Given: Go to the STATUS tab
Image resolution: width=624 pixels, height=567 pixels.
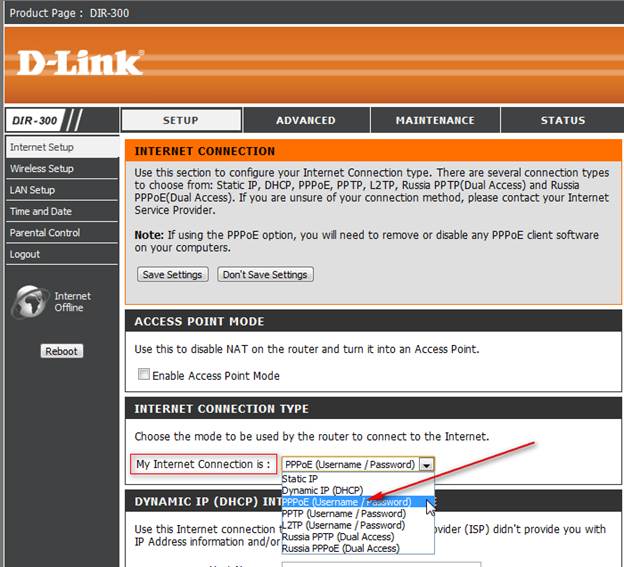Looking at the screenshot, I should point(562,120).
